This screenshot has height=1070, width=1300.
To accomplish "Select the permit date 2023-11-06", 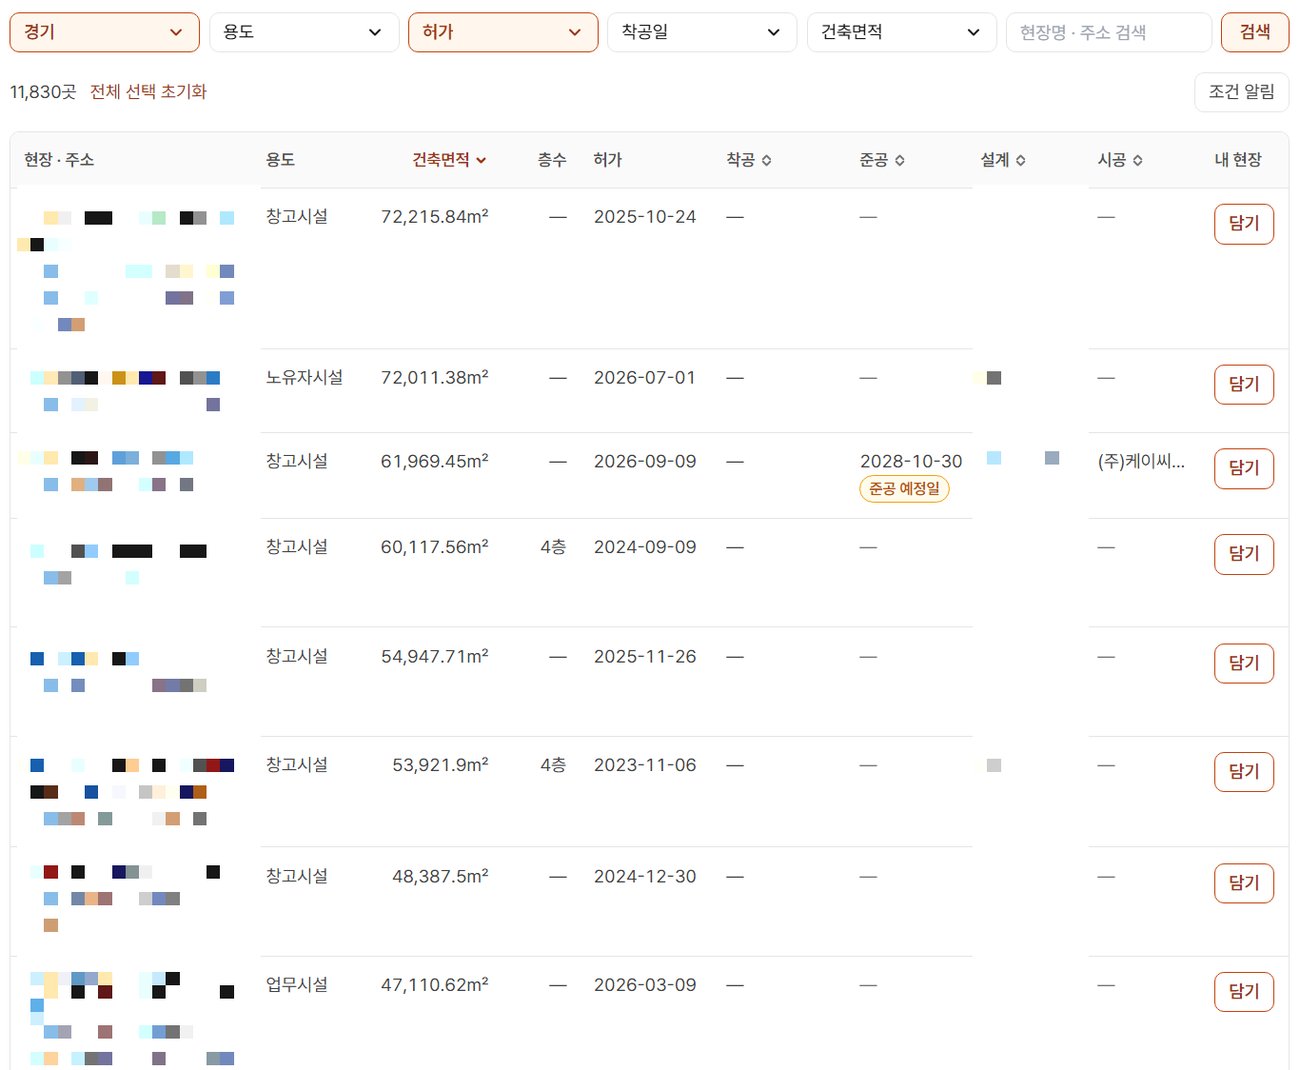I will click(x=645, y=765).
